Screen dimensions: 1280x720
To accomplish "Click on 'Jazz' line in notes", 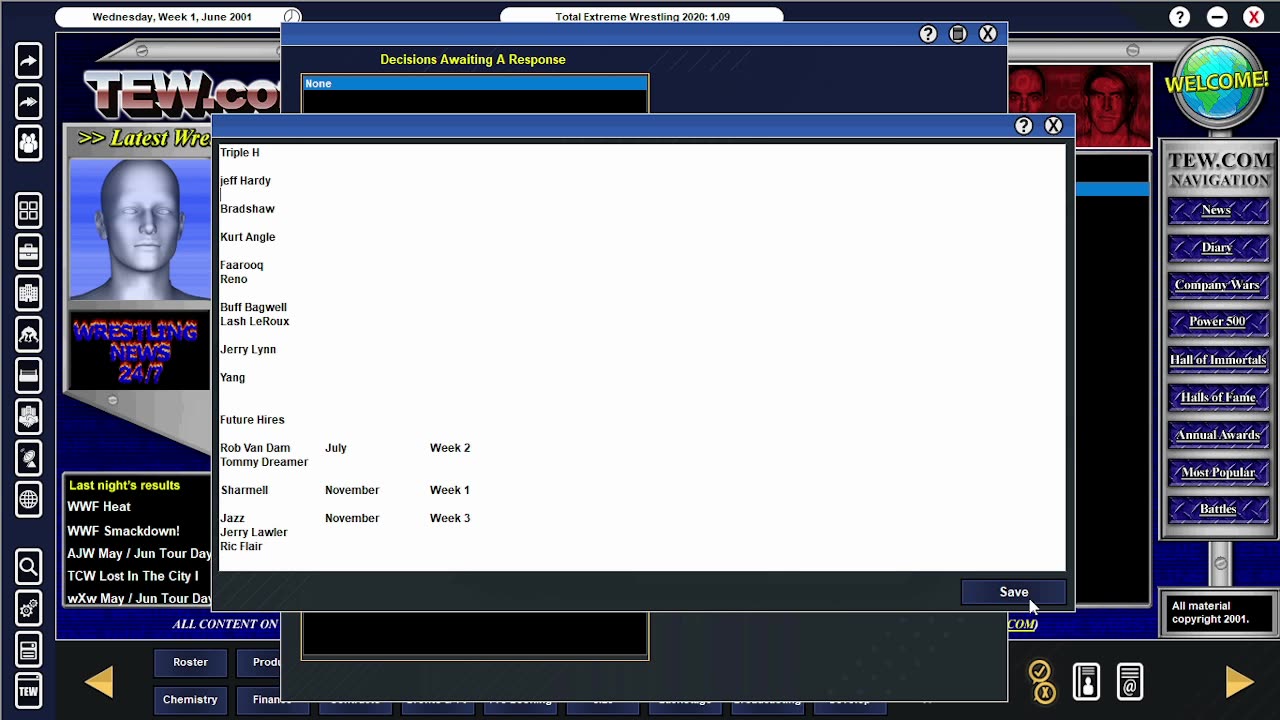I will 232,518.
